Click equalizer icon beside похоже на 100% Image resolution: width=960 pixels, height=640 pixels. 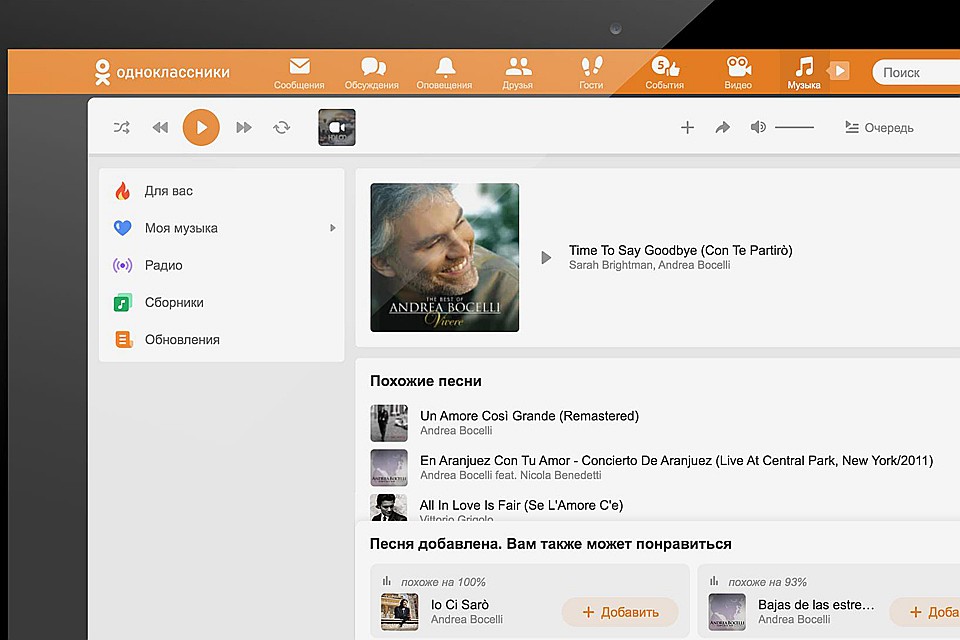pyautogui.click(x=386, y=581)
